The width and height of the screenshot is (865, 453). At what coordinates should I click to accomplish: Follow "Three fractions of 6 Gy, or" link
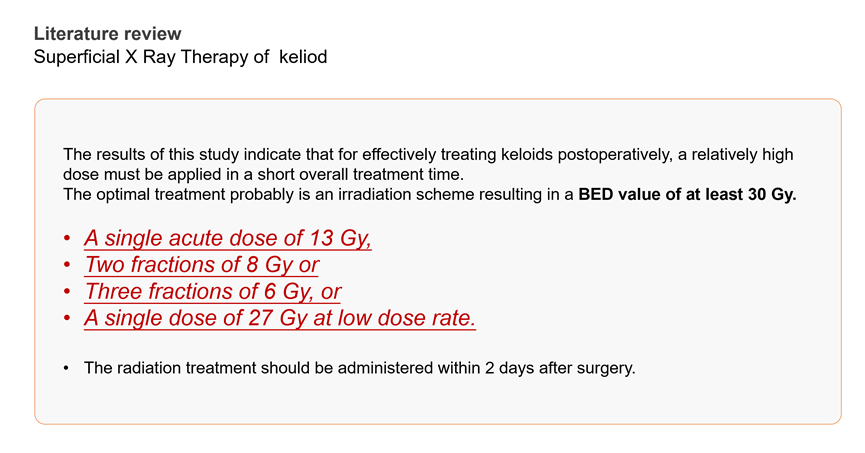click(213, 292)
